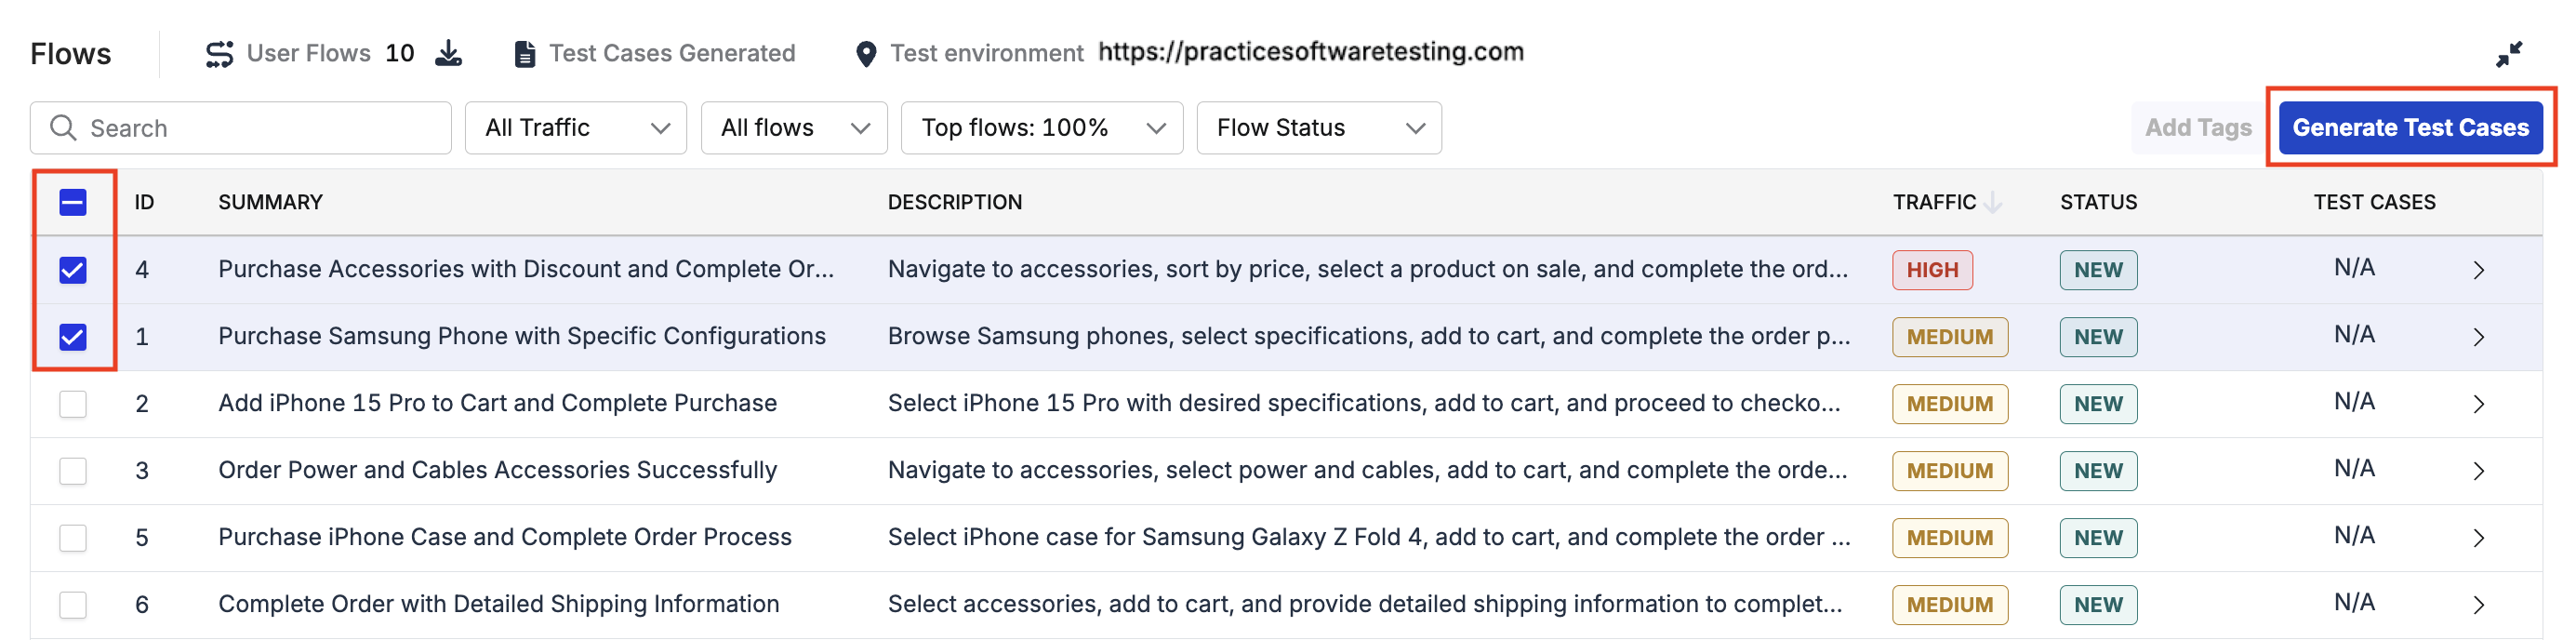Open the Top flows: 100% dropdown
Viewport: 2576px width, 640px height.
(1041, 127)
